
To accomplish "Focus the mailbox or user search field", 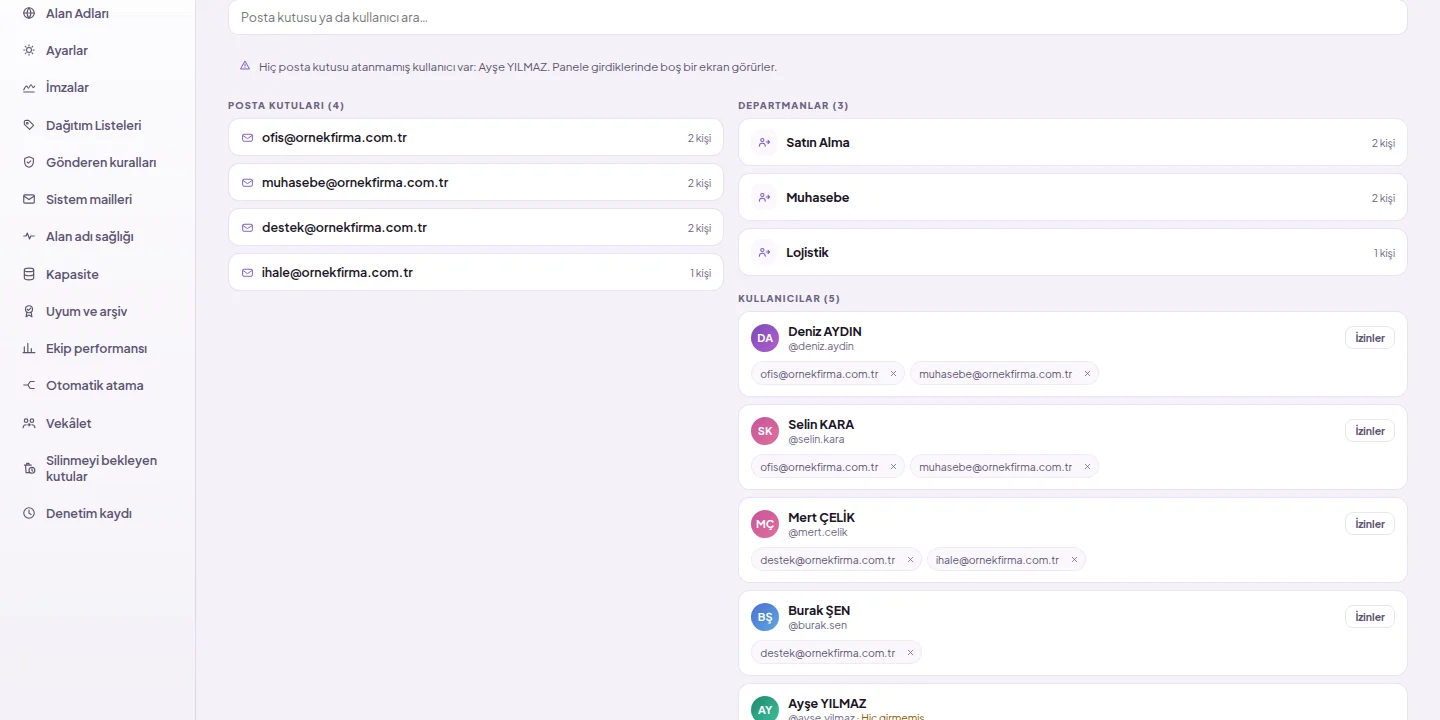I will [x=817, y=17].
